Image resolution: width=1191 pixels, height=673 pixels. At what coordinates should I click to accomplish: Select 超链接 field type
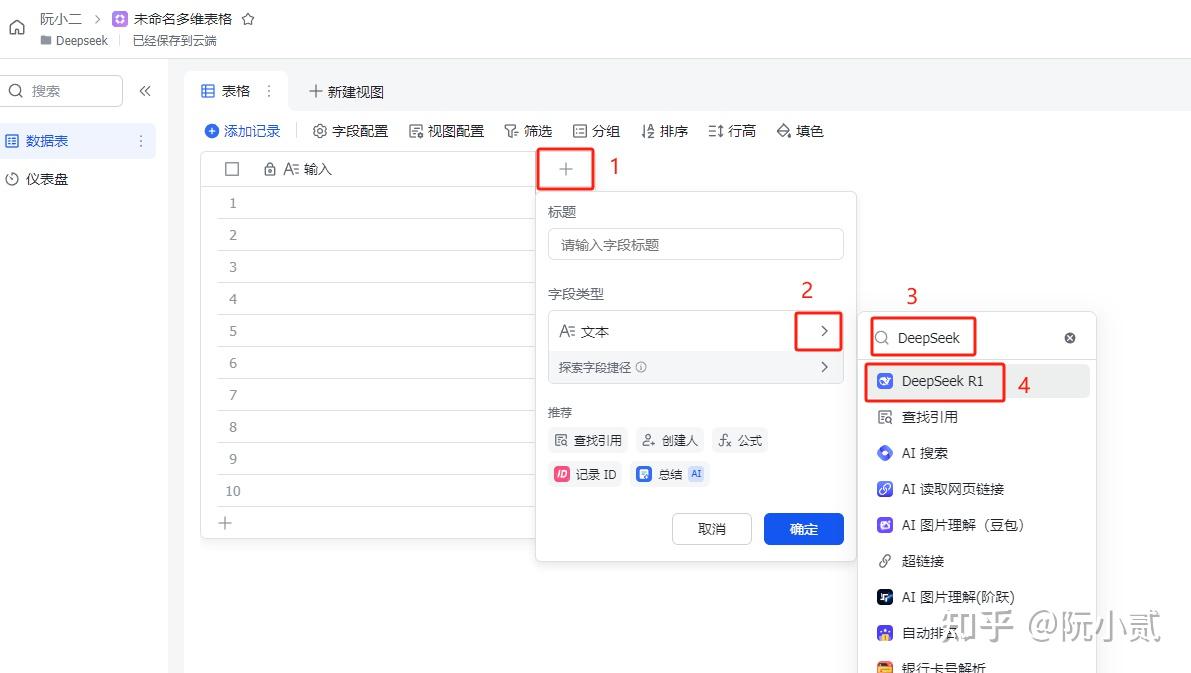coord(977,561)
